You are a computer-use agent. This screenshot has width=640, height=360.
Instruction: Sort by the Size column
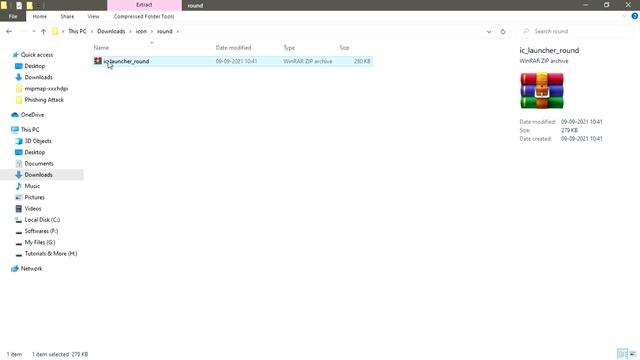coord(344,48)
